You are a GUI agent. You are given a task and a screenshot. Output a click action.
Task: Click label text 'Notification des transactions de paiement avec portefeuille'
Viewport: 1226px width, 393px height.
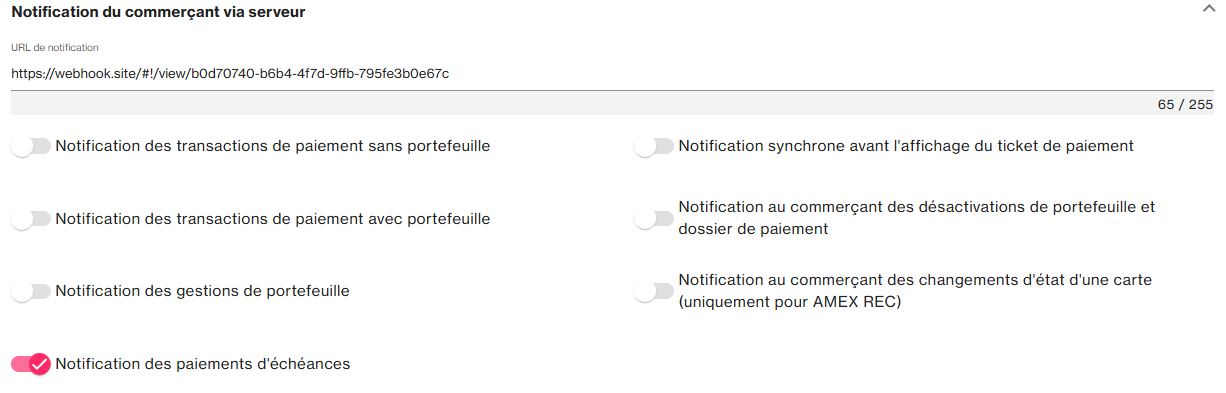[x=273, y=218]
